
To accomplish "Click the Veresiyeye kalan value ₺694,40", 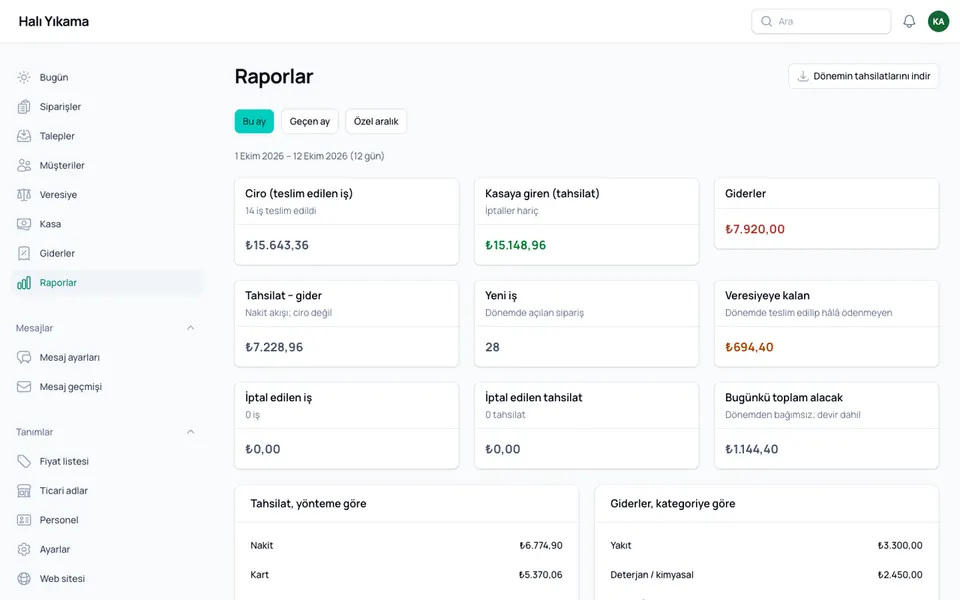I will [749, 347].
